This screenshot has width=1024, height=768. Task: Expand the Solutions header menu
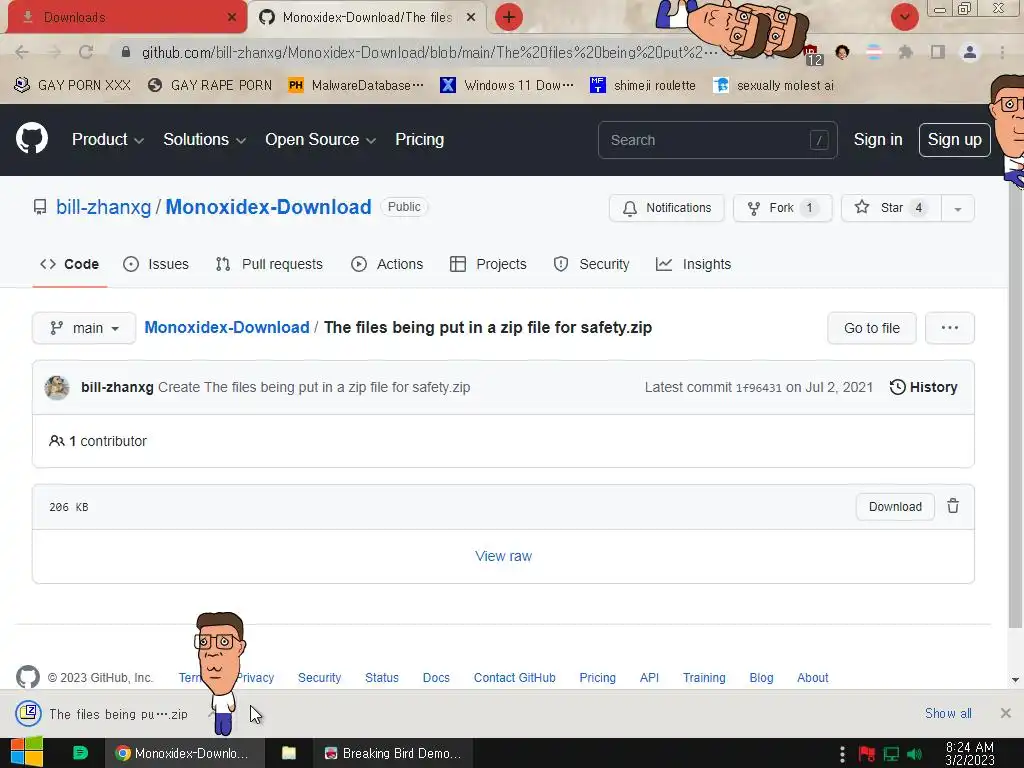(204, 140)
